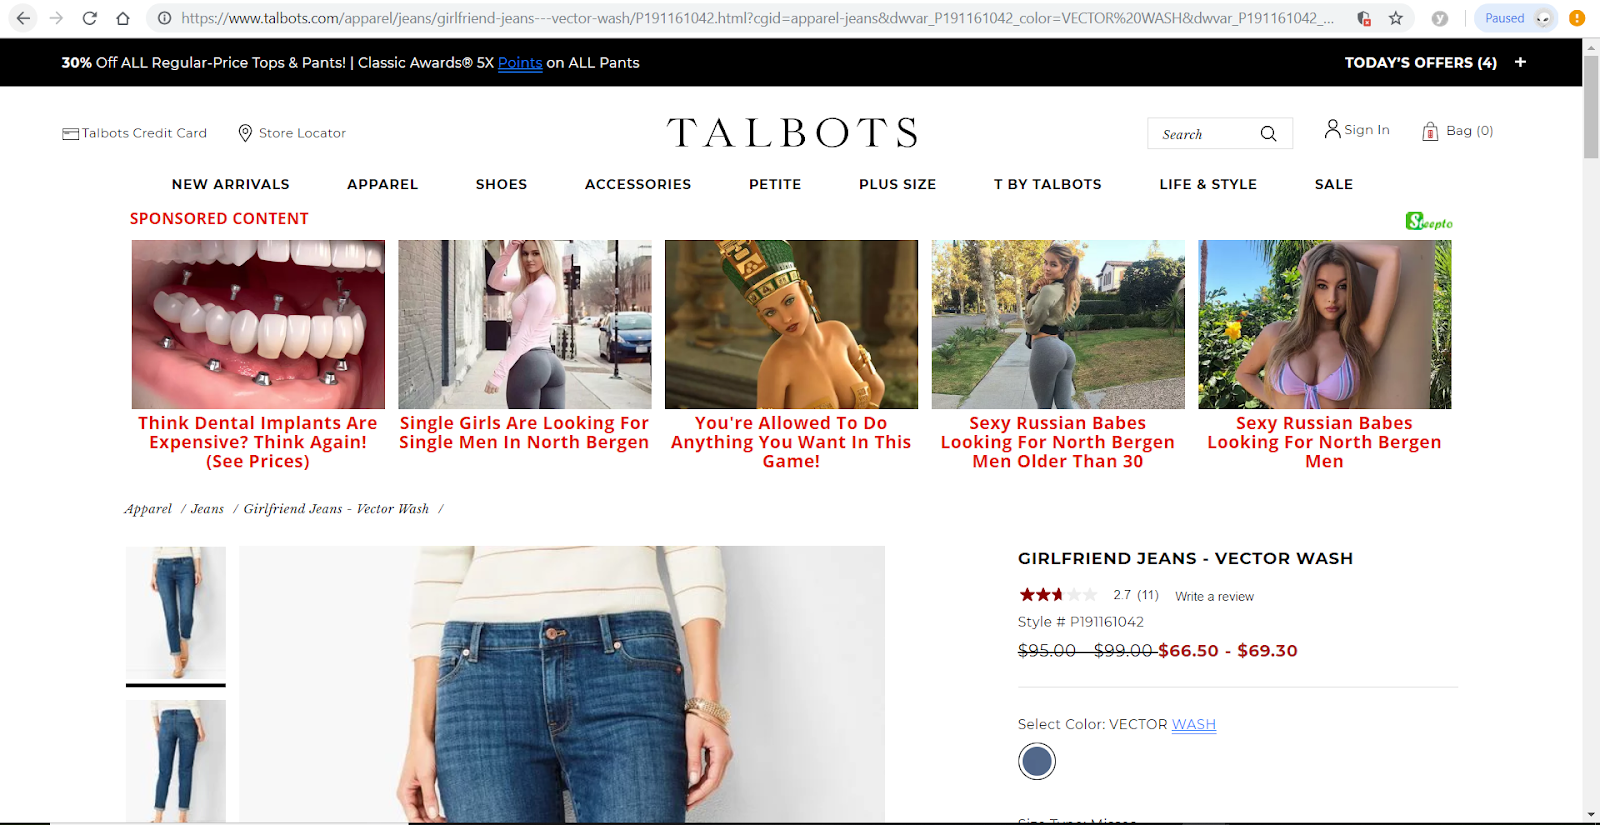1600x825 pixels.
Task: Open the T BY TALBOTS menu
Action: [1048, 184]
